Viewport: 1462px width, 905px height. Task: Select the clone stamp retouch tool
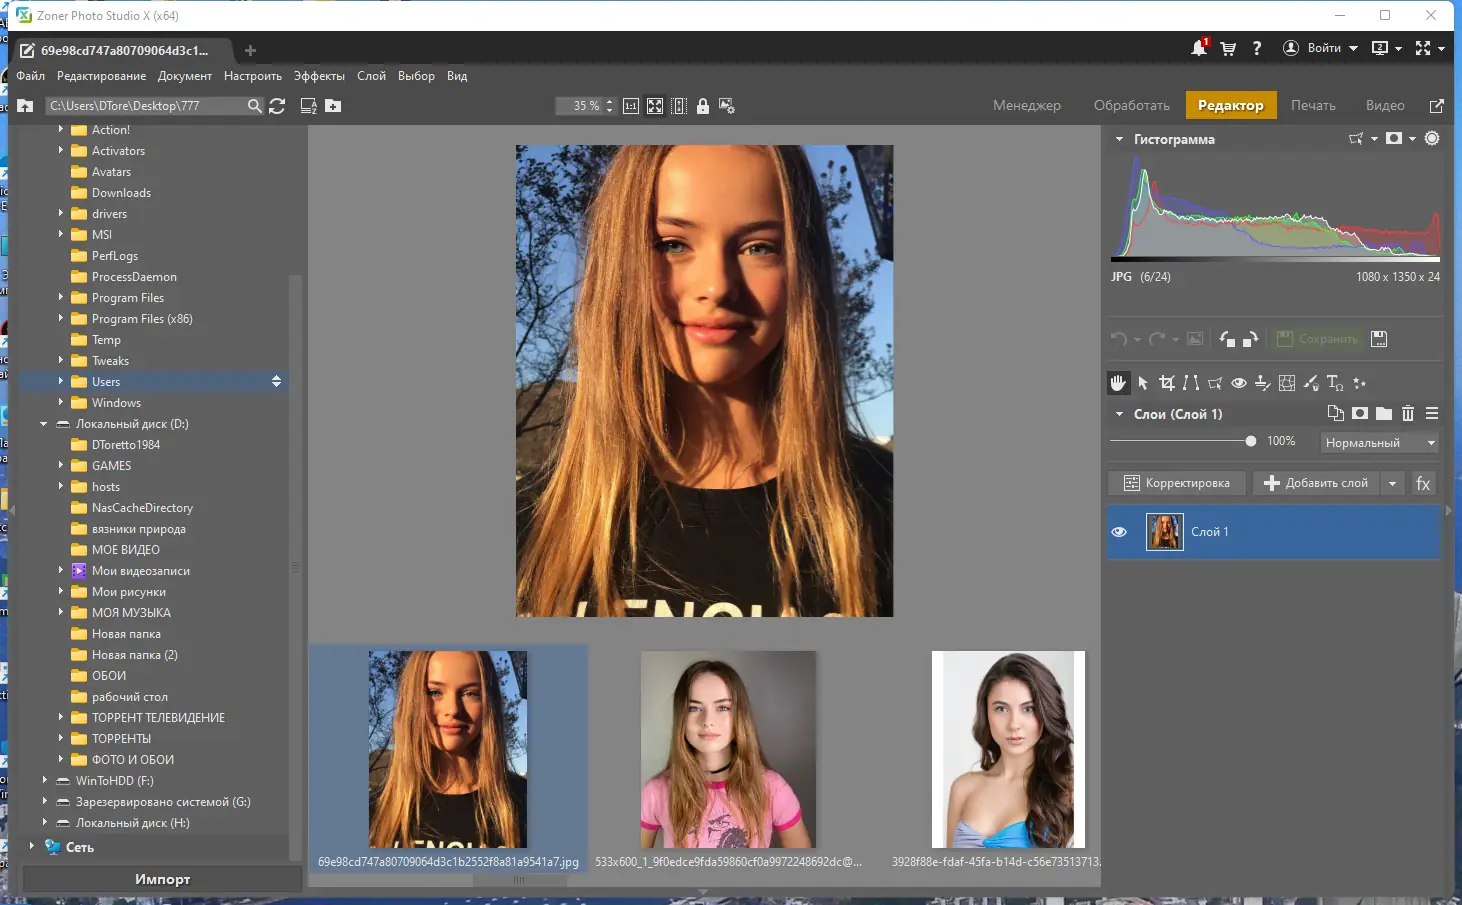(1263, 383)
